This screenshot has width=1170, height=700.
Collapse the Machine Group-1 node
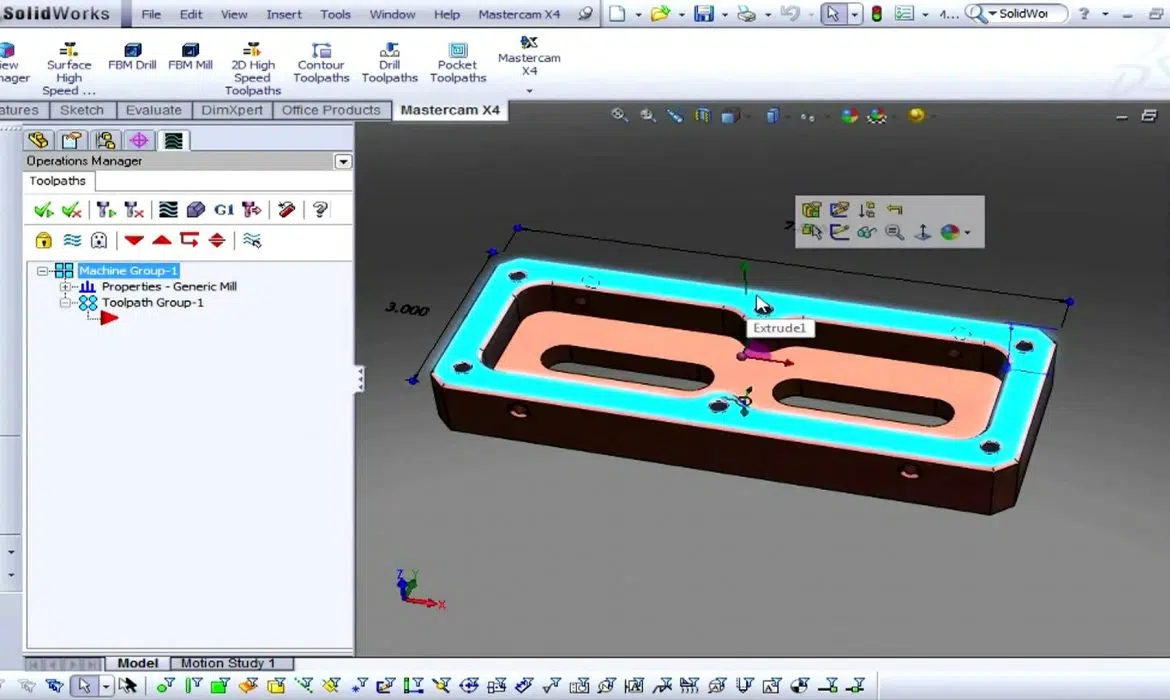click(43, 271)
